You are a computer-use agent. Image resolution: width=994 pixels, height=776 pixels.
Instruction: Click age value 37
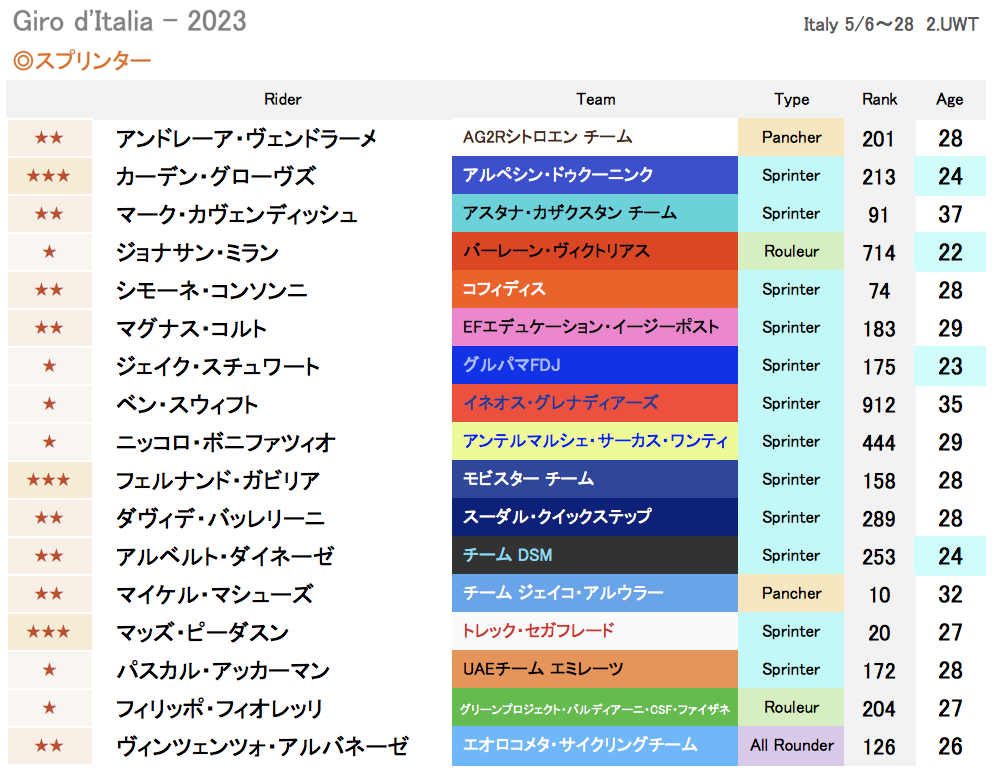coord(950,214)
